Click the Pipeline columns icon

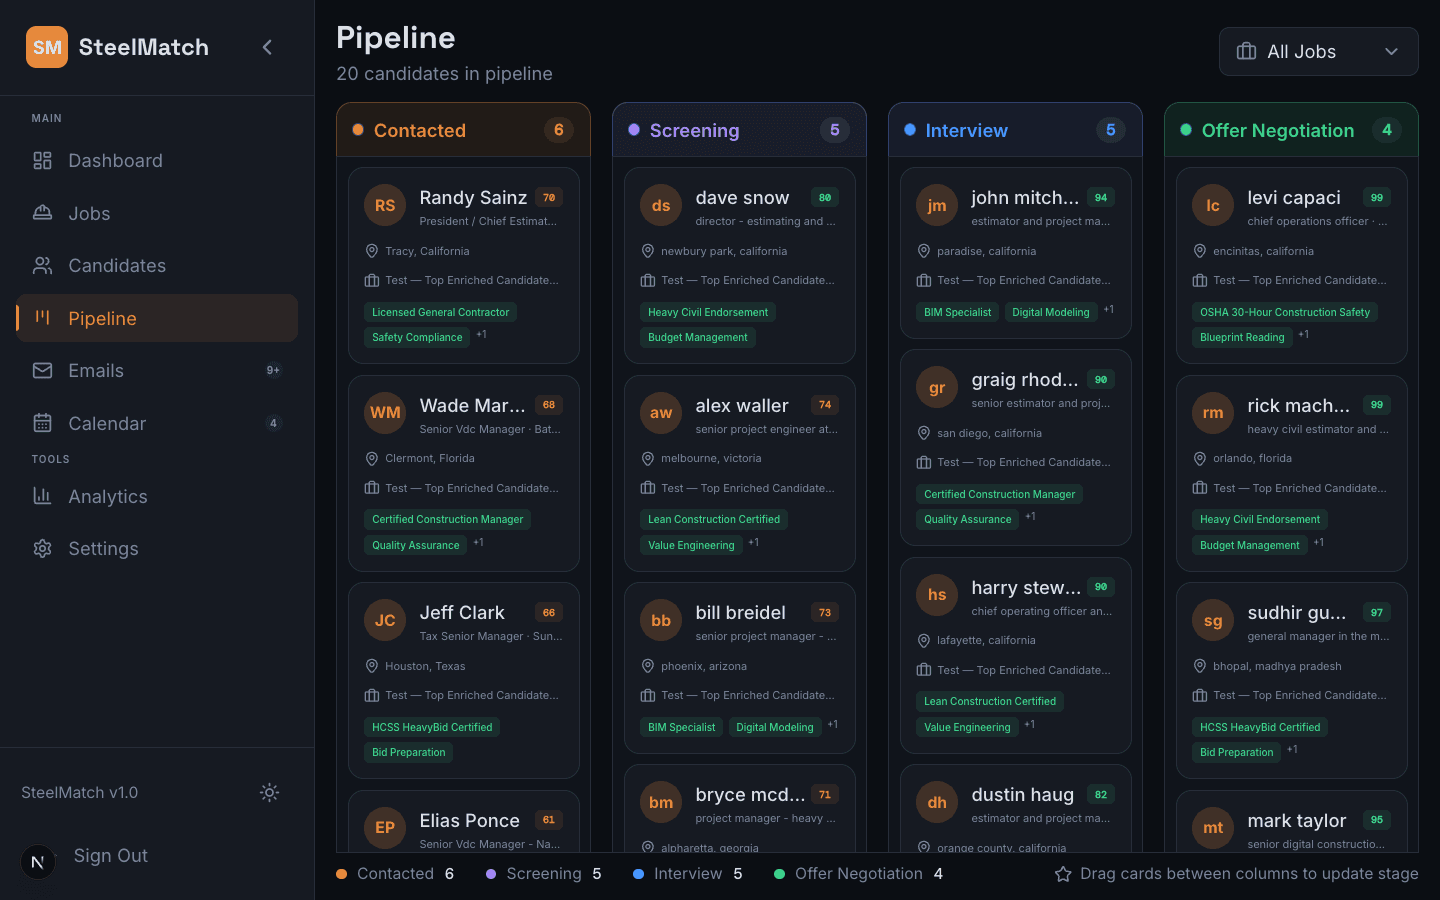point(41,317)
